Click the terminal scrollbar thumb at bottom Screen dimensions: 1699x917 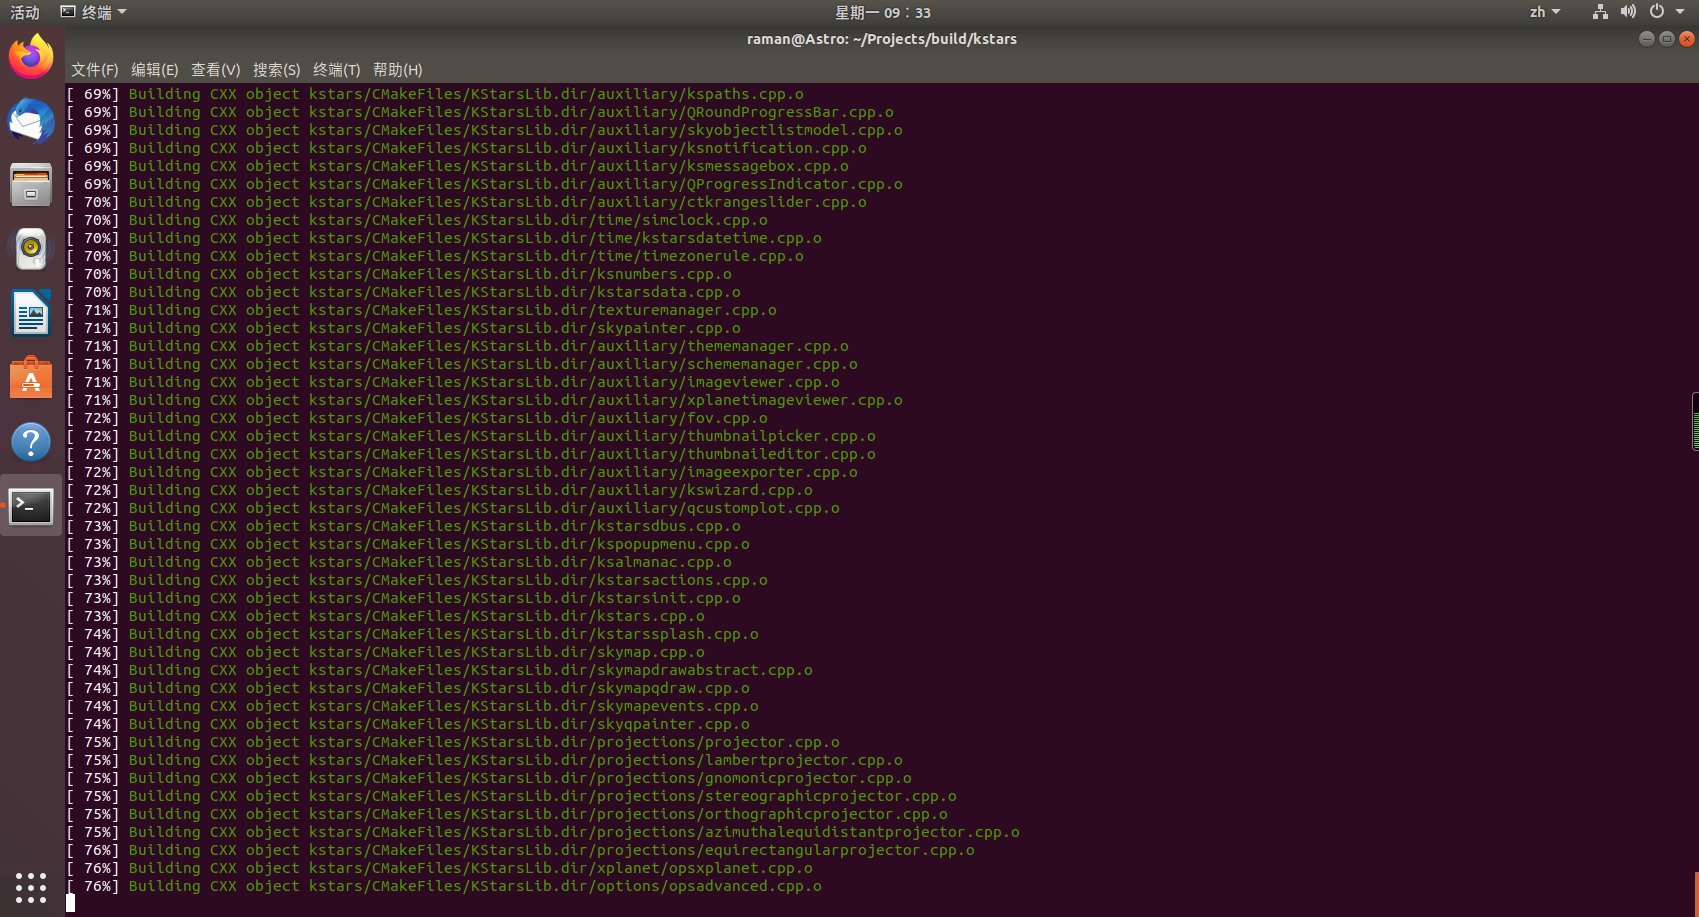click(1696, 893)
